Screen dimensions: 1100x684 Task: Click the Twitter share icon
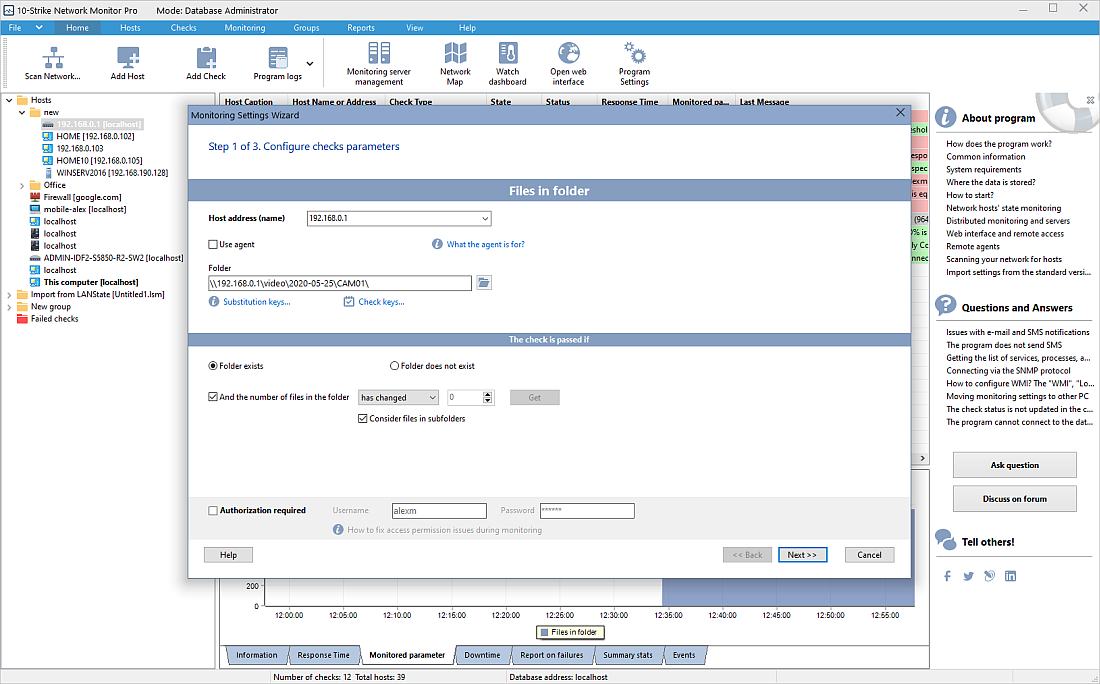pyautogui.click(x=968, y=576)
